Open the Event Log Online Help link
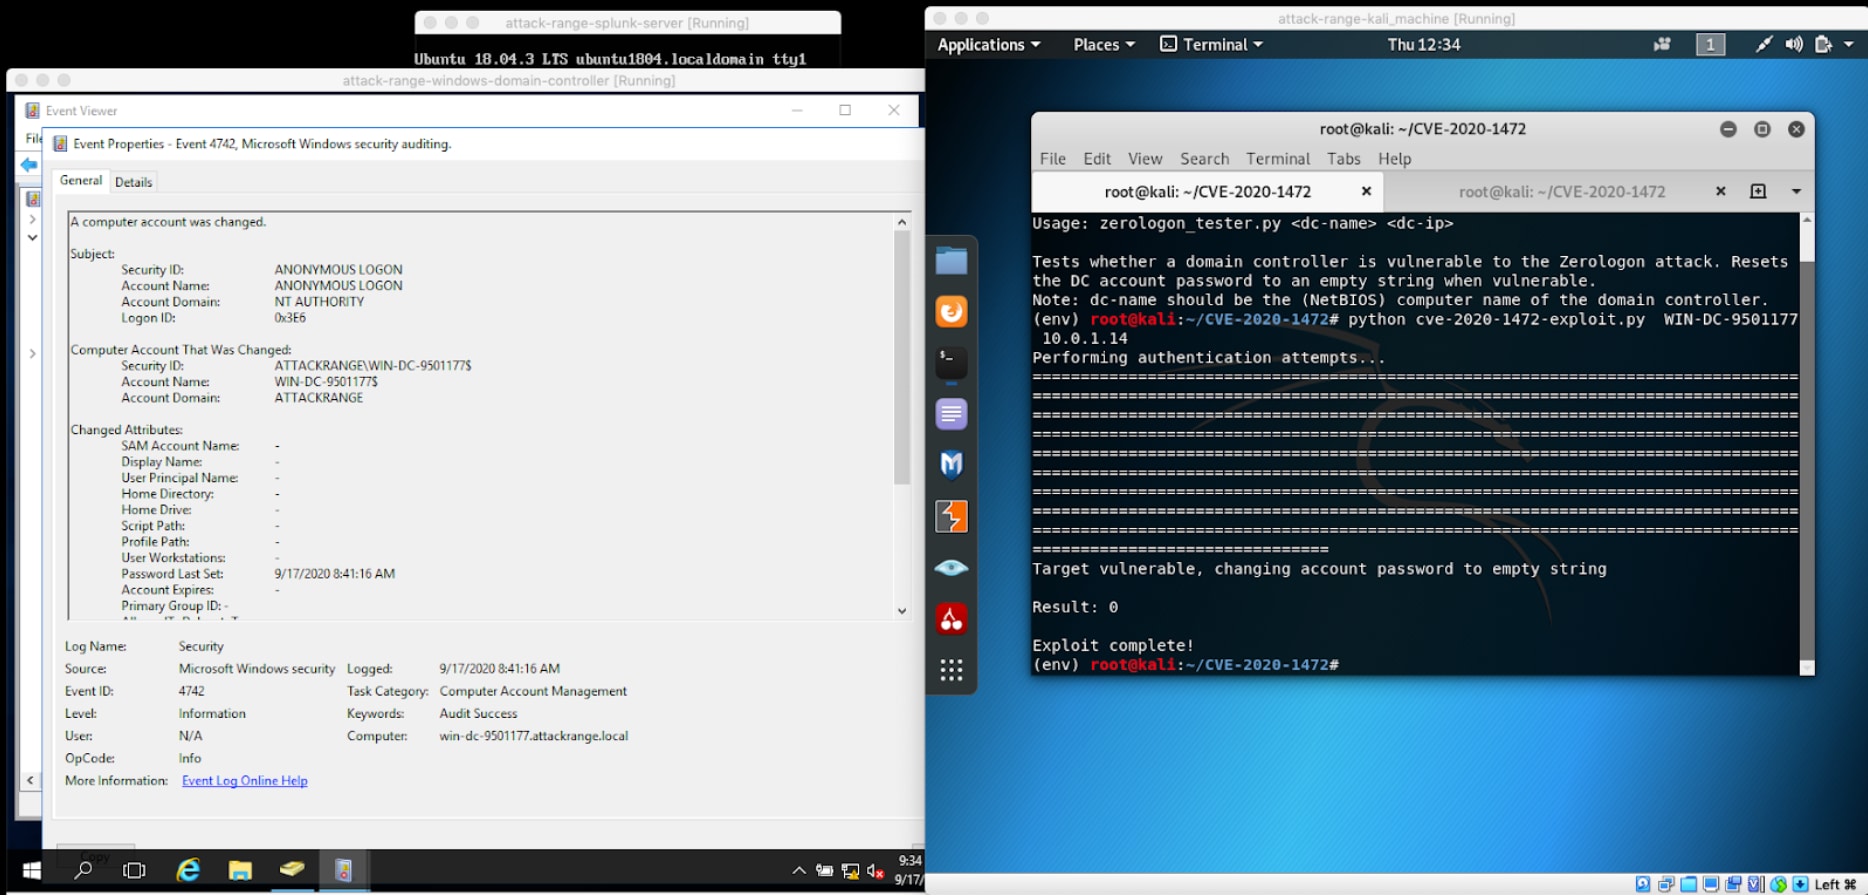Viewport: 1868px width, 896px height. click(244, 781)
